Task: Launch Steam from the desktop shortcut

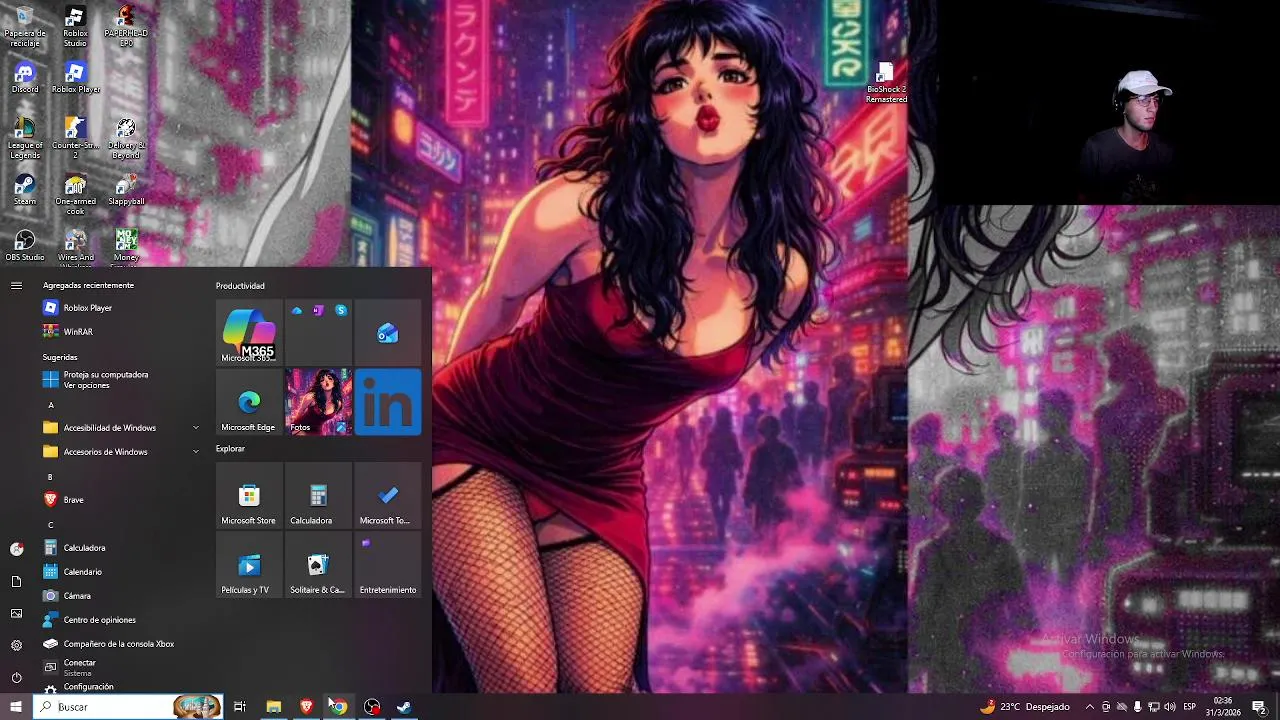Action: click(x=25, y=190)
